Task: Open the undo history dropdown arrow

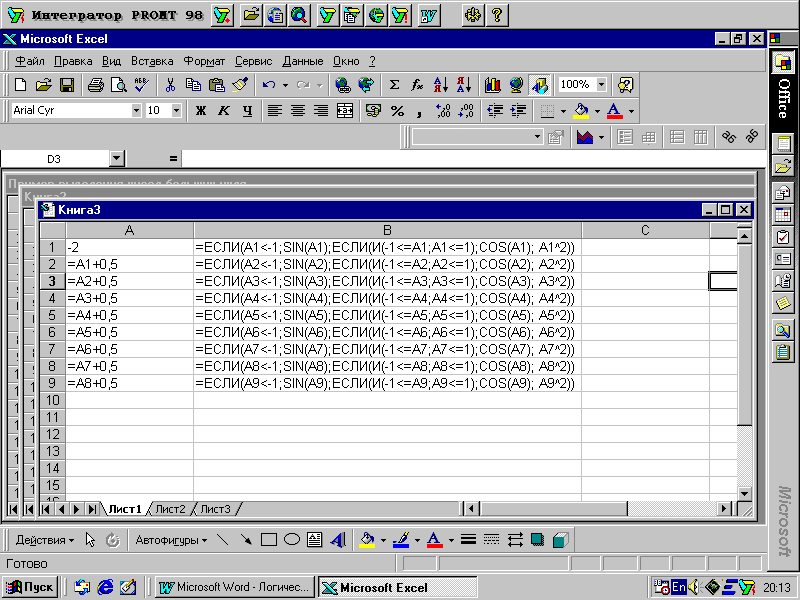Action: 285,85
